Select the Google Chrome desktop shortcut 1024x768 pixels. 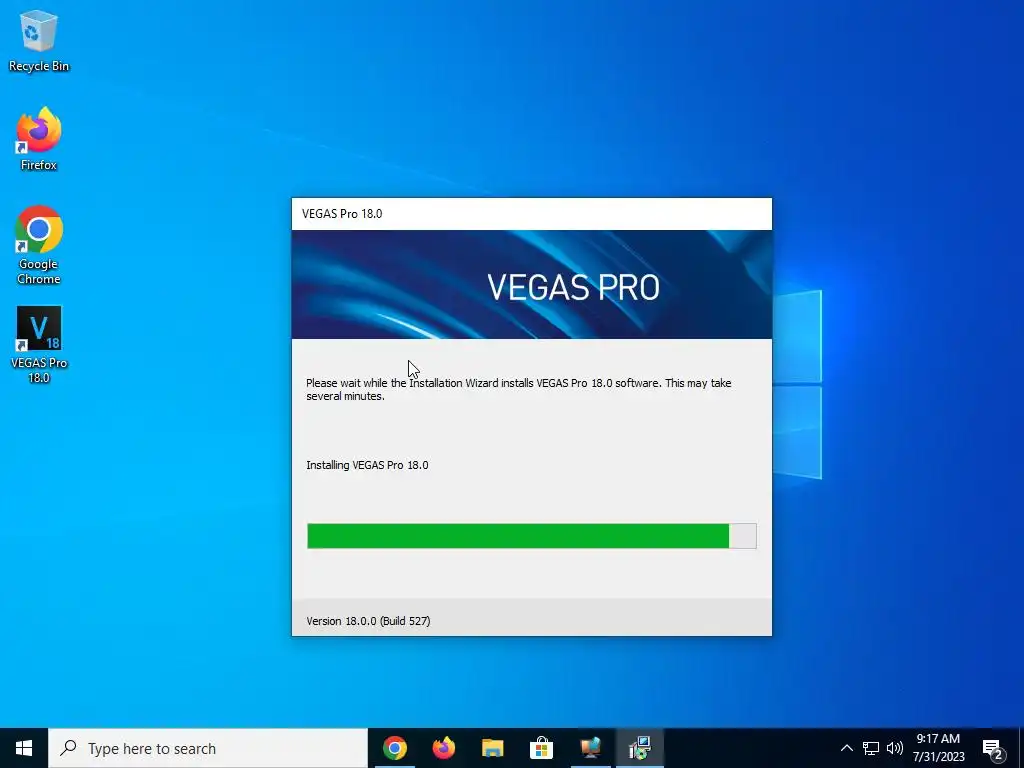(x=39, y=246)
